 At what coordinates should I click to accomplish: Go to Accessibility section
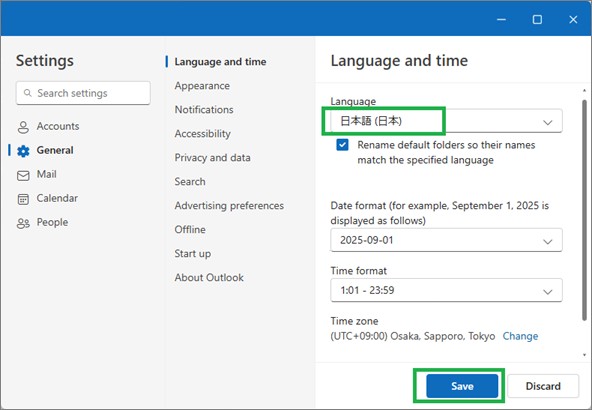pos(202,134)
